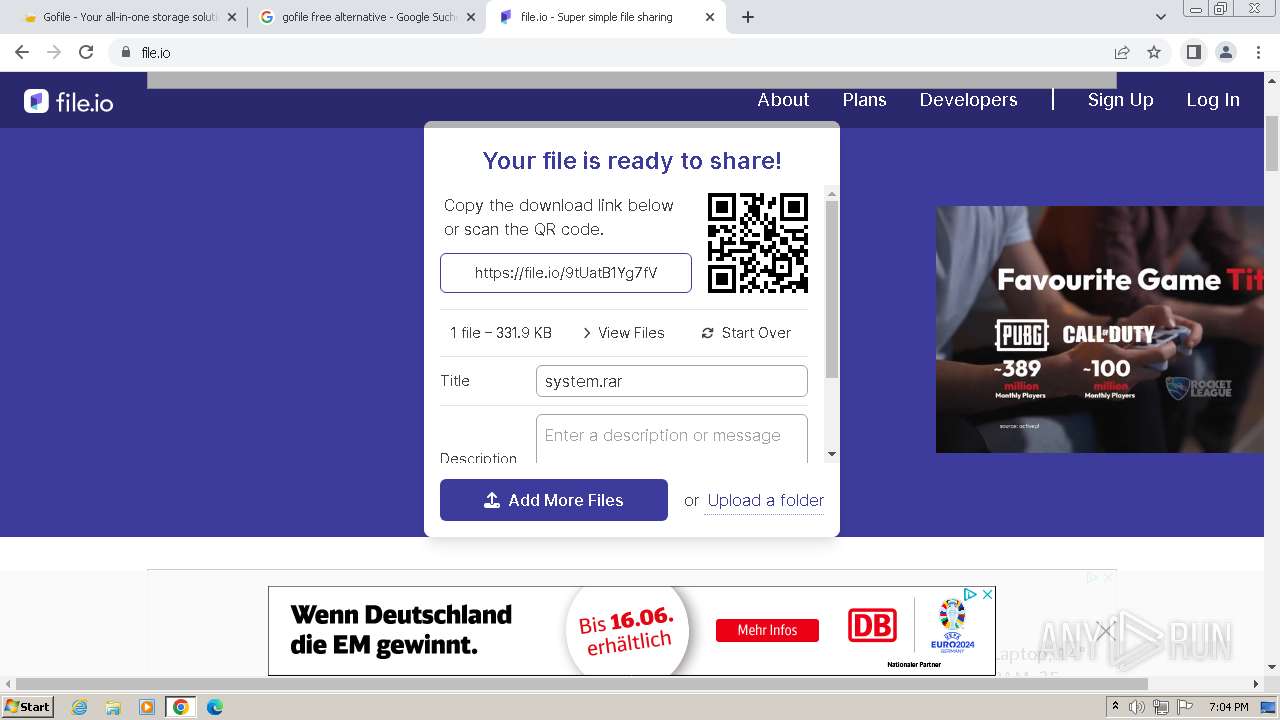Open the Plans page
Viewport: 1280px width, 720px height.
click(864, 100)
